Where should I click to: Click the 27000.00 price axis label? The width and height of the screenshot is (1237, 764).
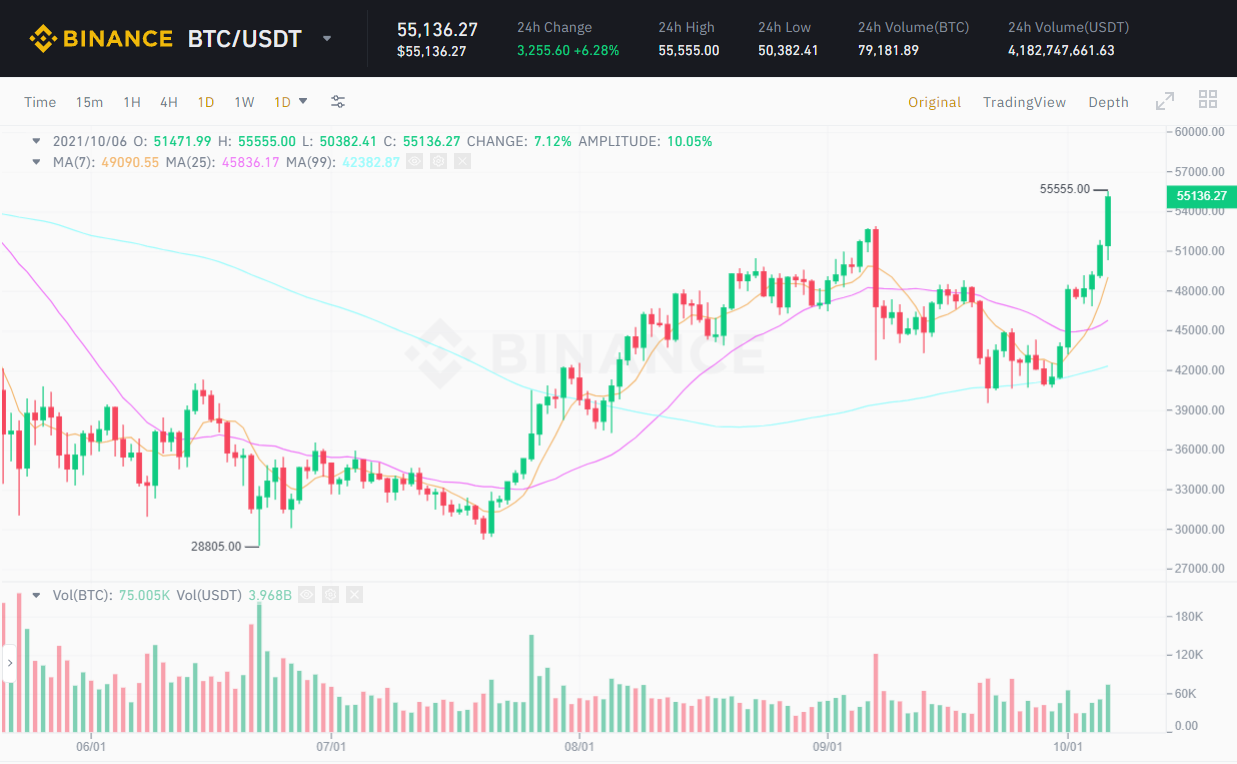(1199, 568)
